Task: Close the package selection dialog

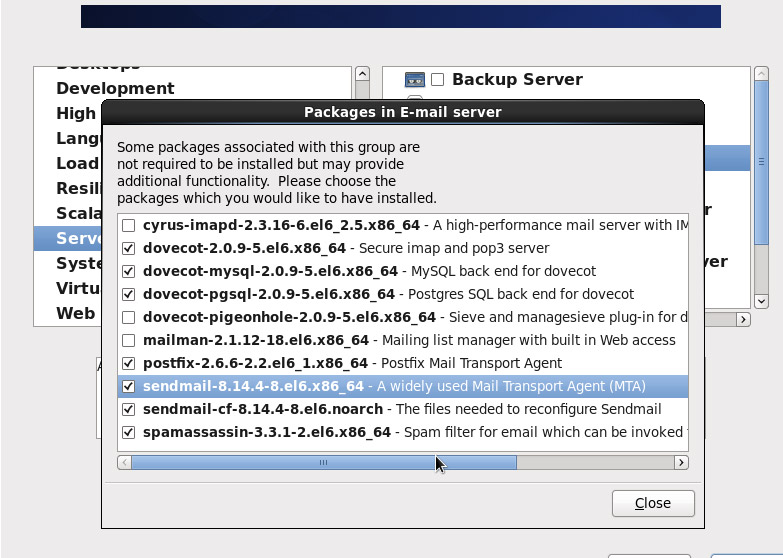Action: click(x=653, y=503)
